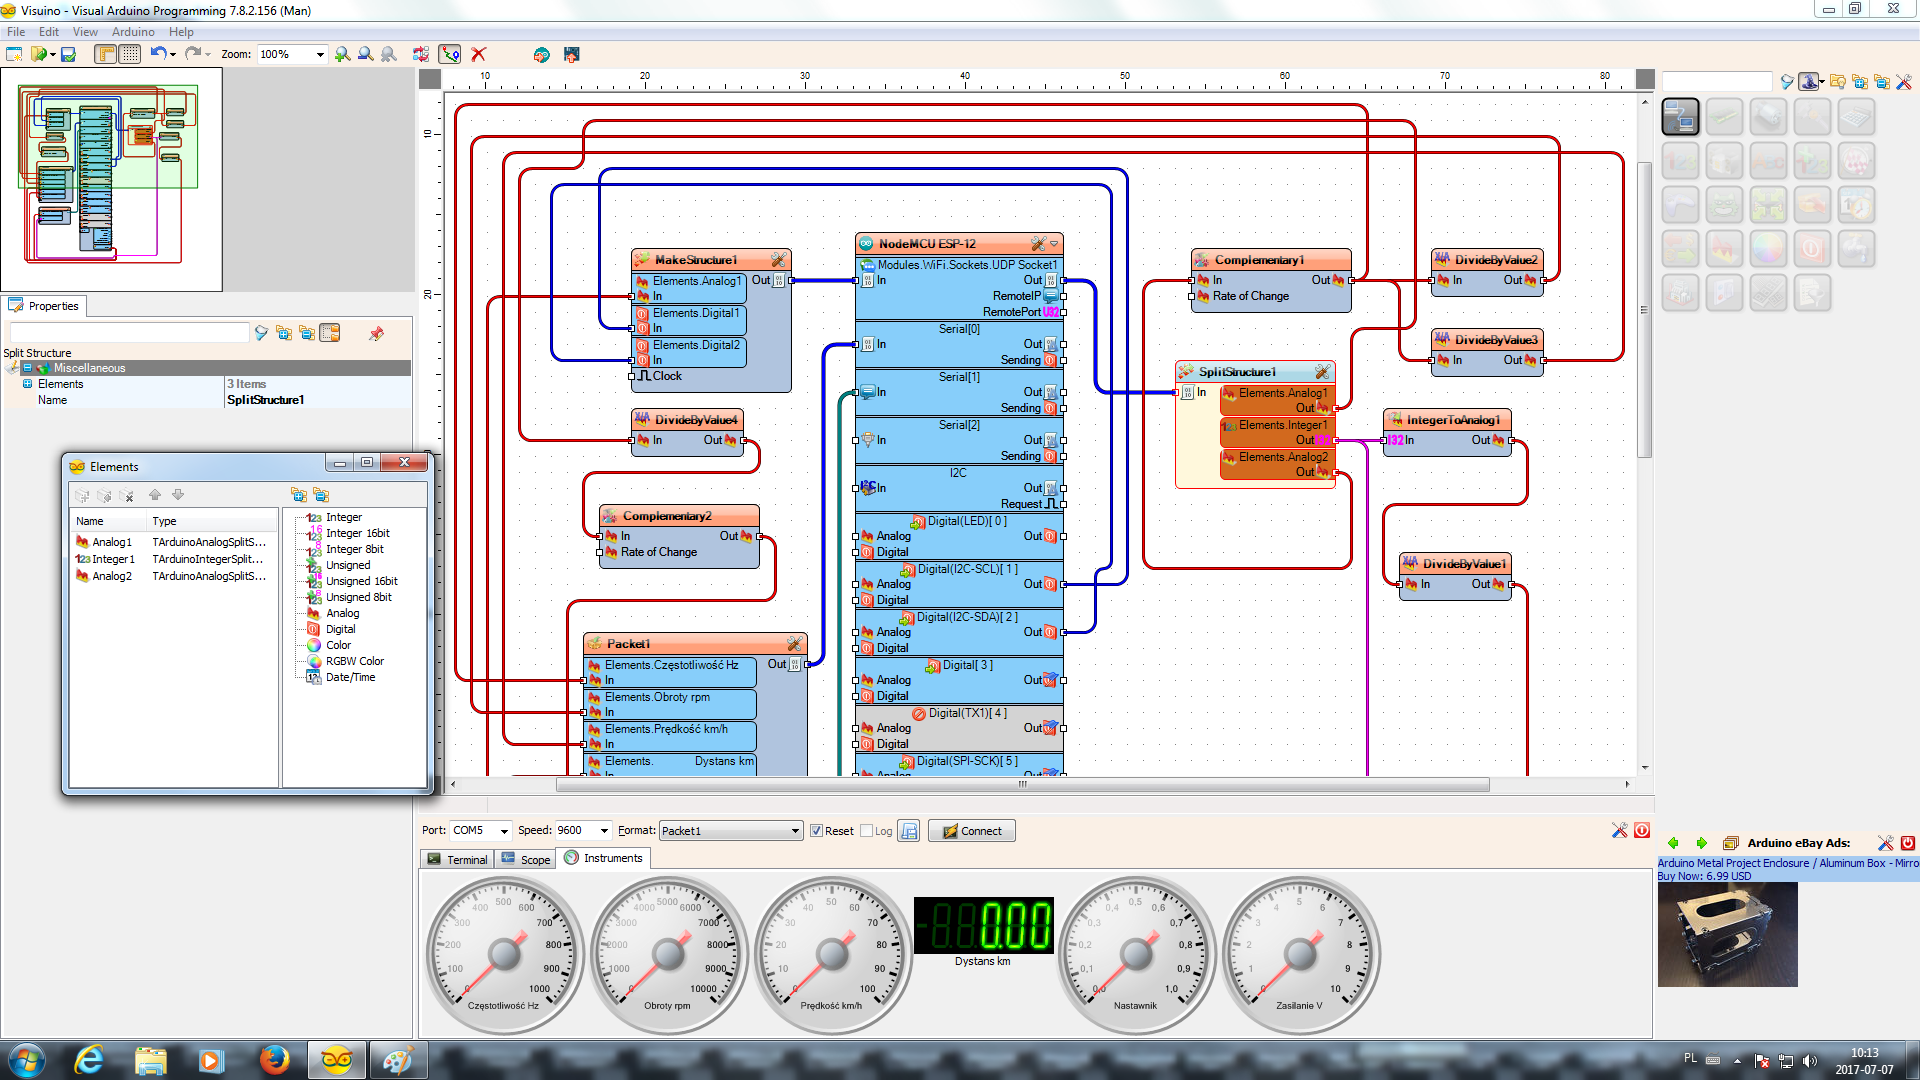Switch to the Terminal tab
This screenshot has height=1080, width=1920.
coord(457,859)
